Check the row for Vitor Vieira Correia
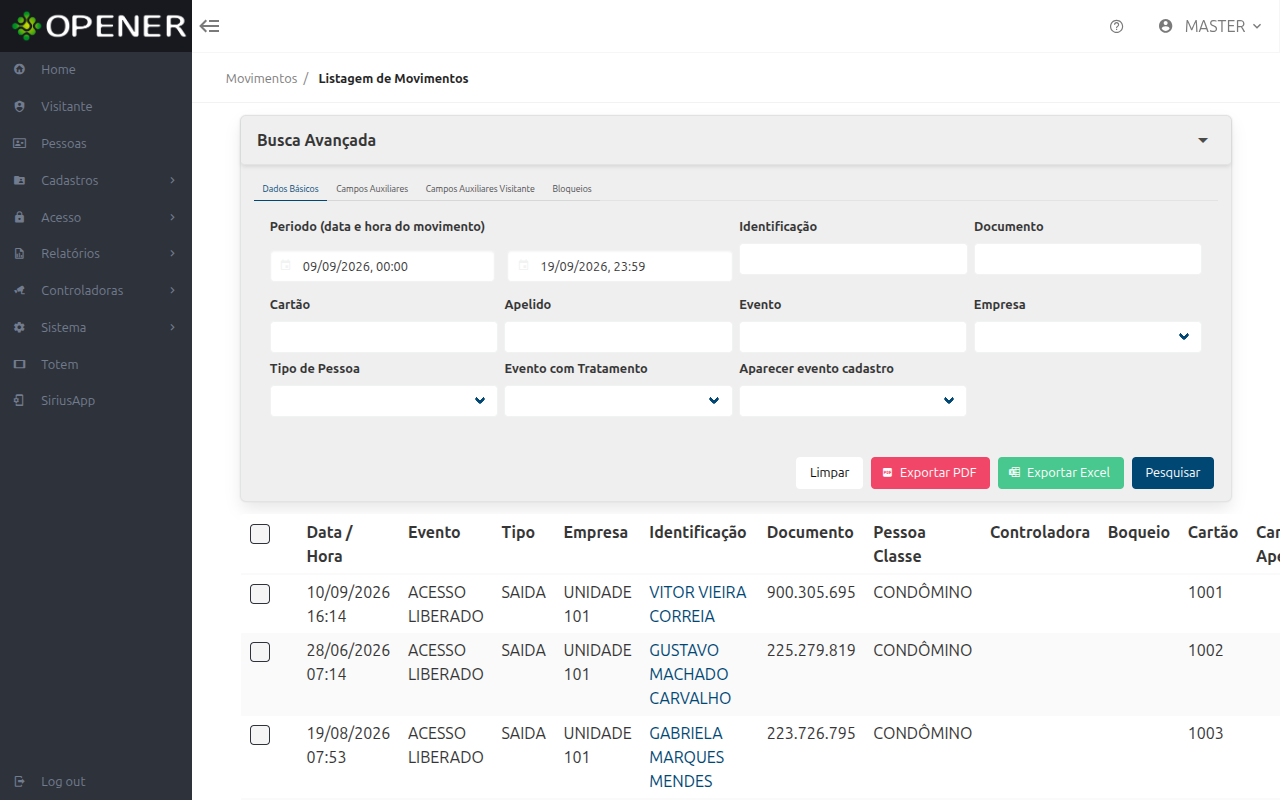 260,594
